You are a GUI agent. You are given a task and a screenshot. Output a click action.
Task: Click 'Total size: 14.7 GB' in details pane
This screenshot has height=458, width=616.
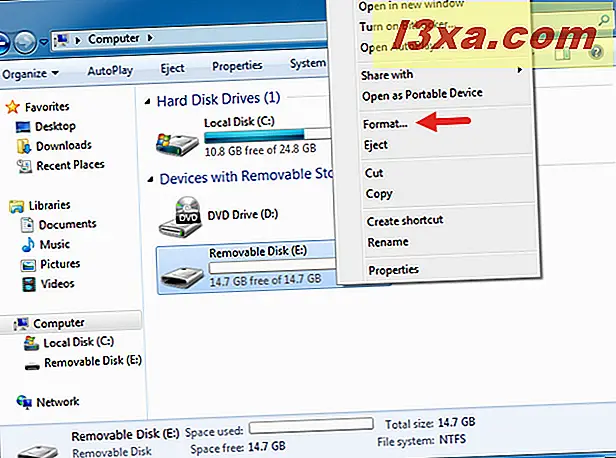[430, 423]
